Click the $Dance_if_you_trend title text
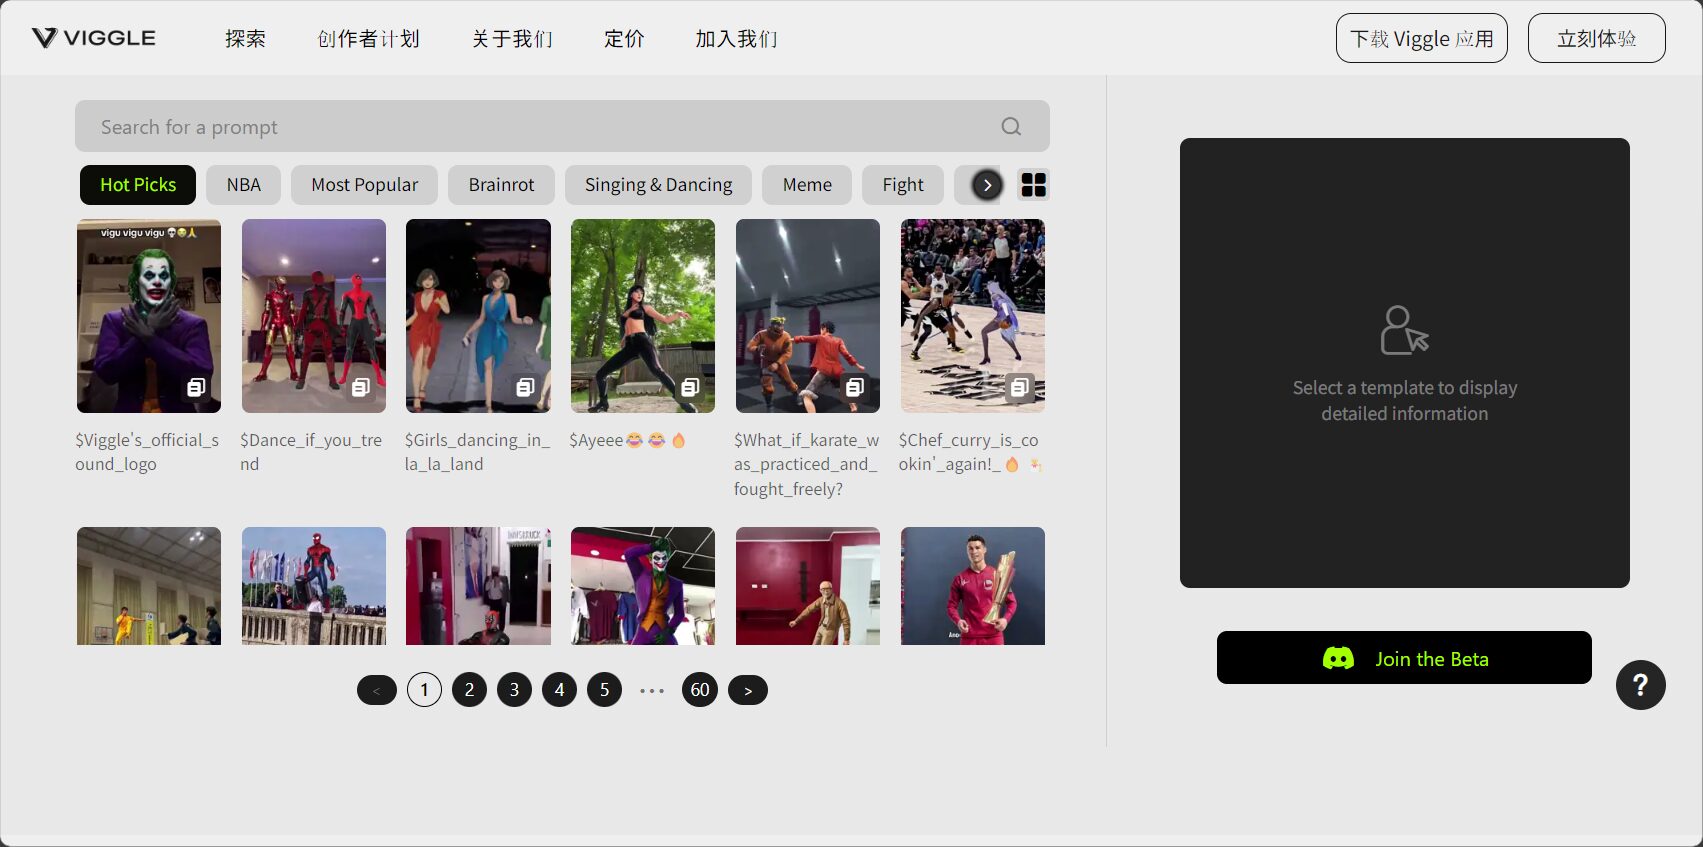The height and width of the screenshot is (847, 1703). (311, 452)
